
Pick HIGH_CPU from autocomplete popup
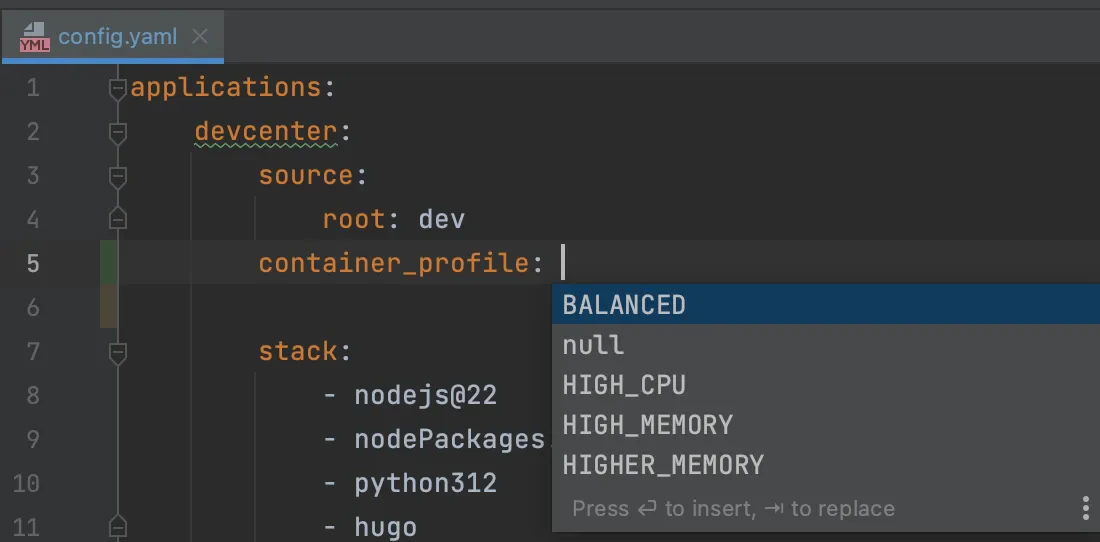(826, 385)
